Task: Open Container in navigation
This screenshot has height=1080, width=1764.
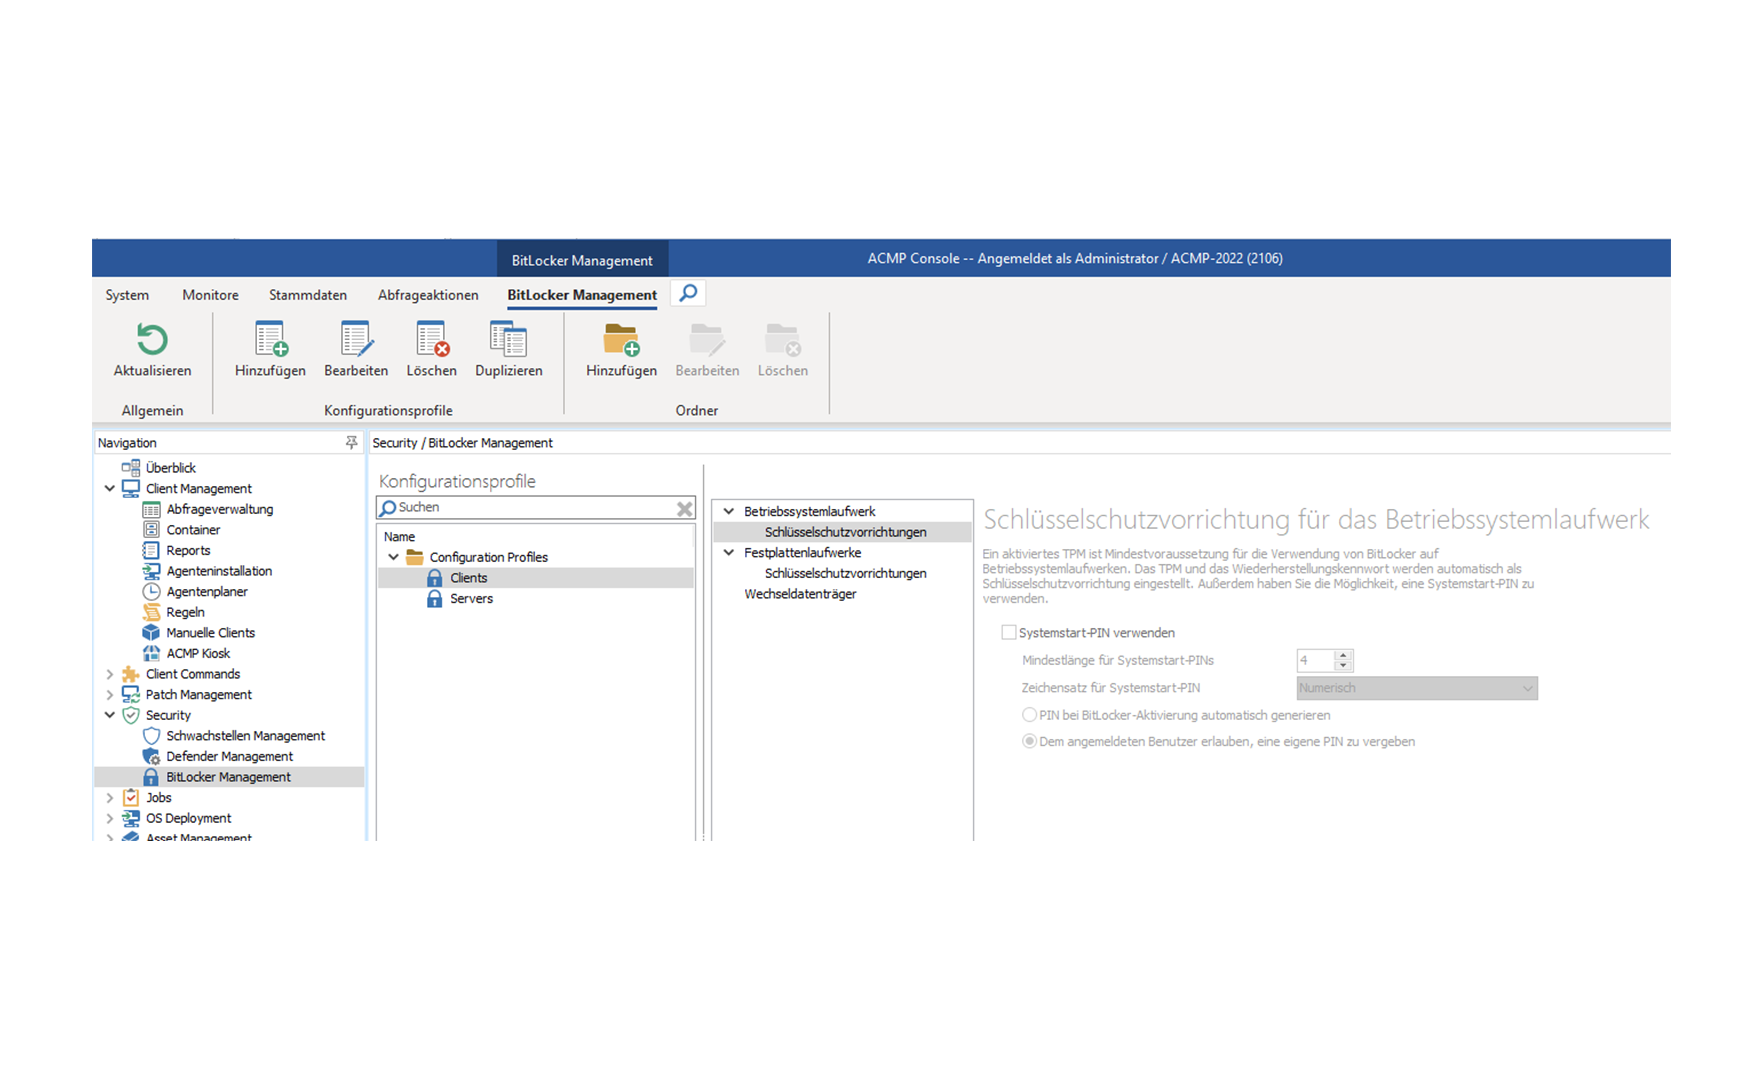Action: click(193, 530)
